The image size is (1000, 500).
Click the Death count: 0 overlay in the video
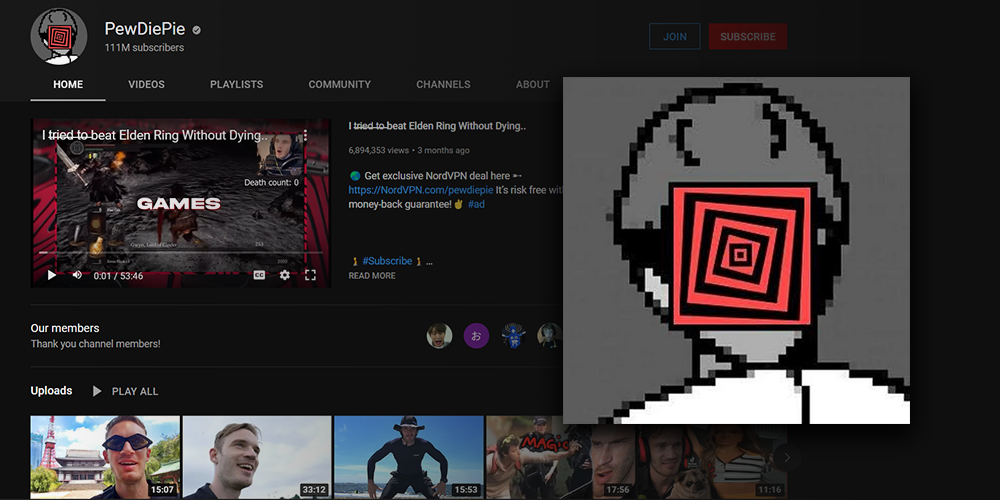[271, 182]
